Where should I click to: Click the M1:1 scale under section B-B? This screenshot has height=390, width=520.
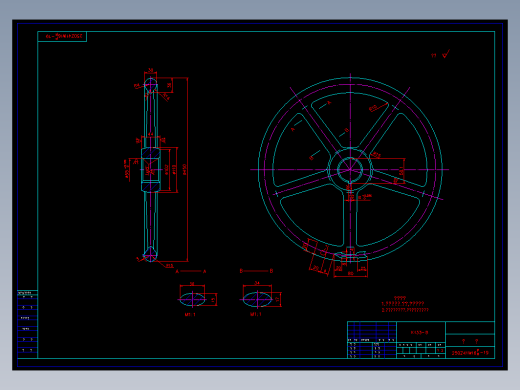256,314
